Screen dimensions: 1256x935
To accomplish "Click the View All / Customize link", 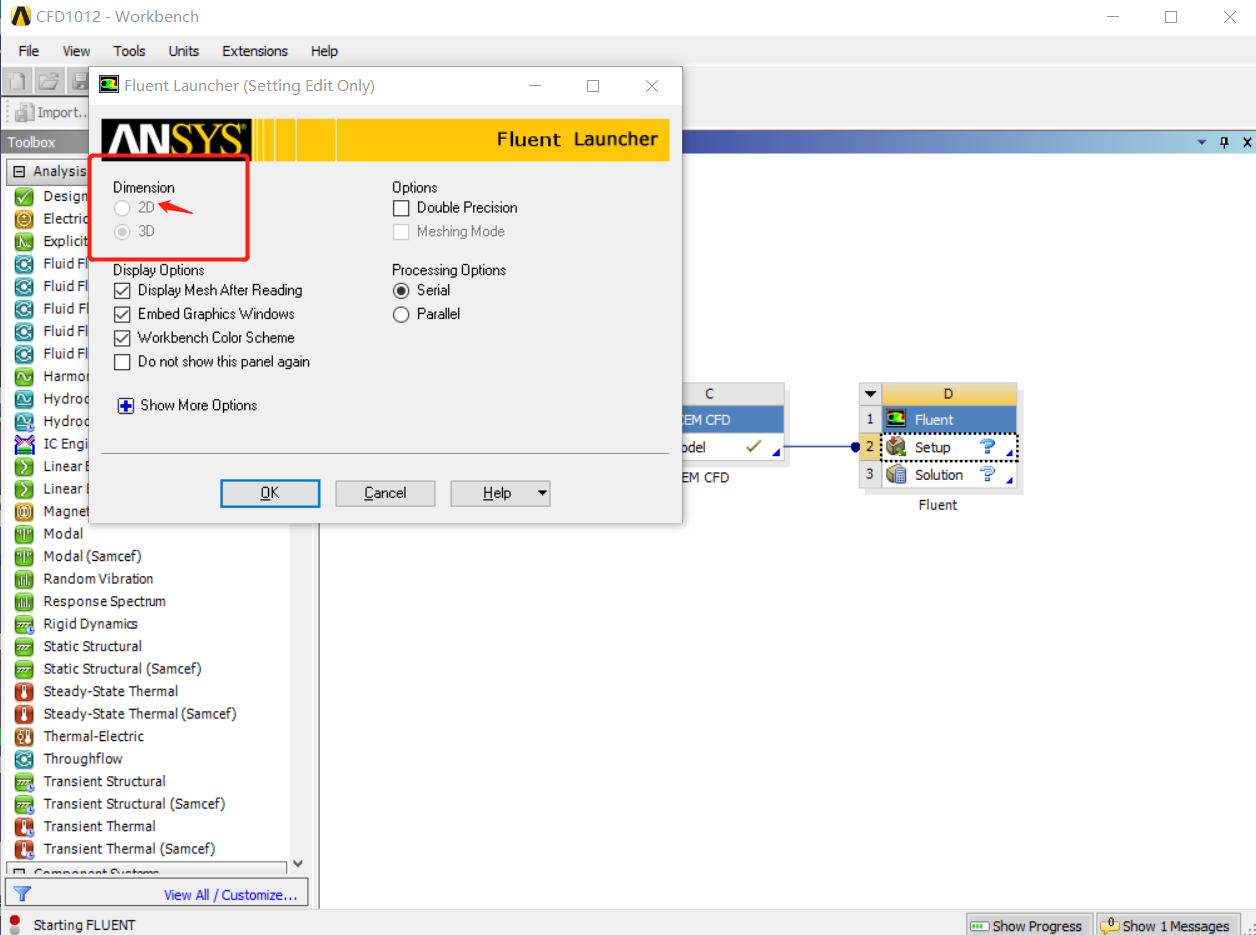I will point(230,895).
